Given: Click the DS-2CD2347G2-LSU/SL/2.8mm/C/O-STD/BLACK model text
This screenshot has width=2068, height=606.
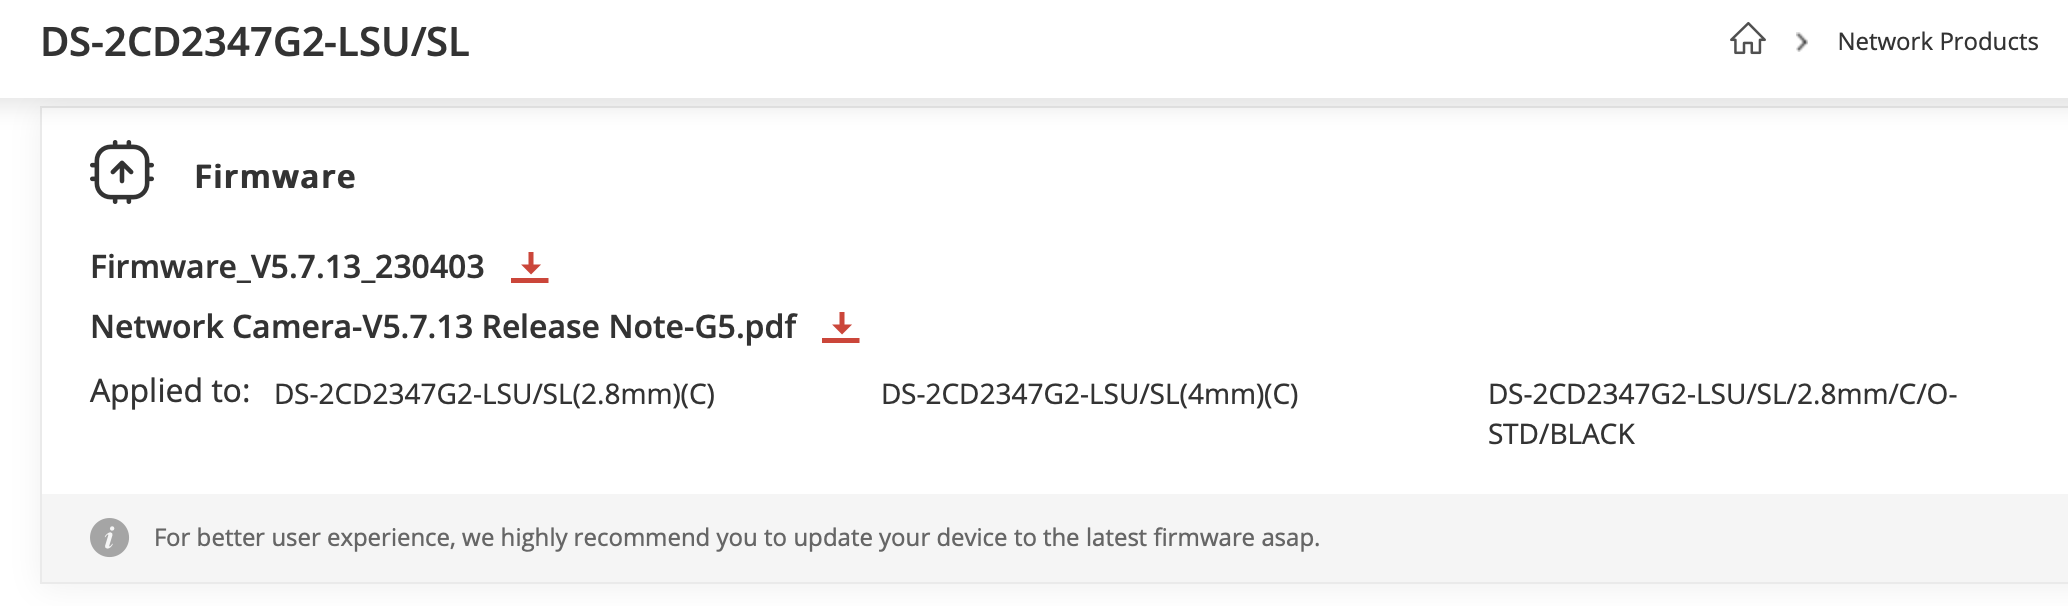Looking at the screenshot, I should click(x=1722, y=413).
